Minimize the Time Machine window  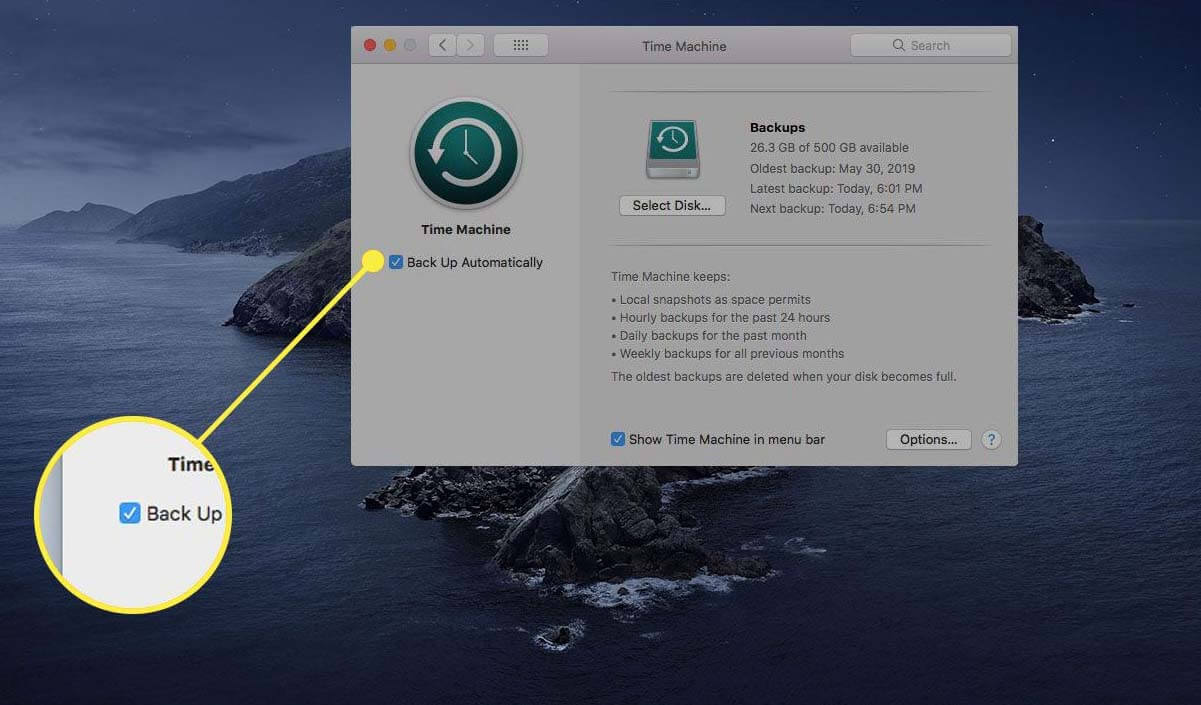pyautogui.click(x=390, y=45)
